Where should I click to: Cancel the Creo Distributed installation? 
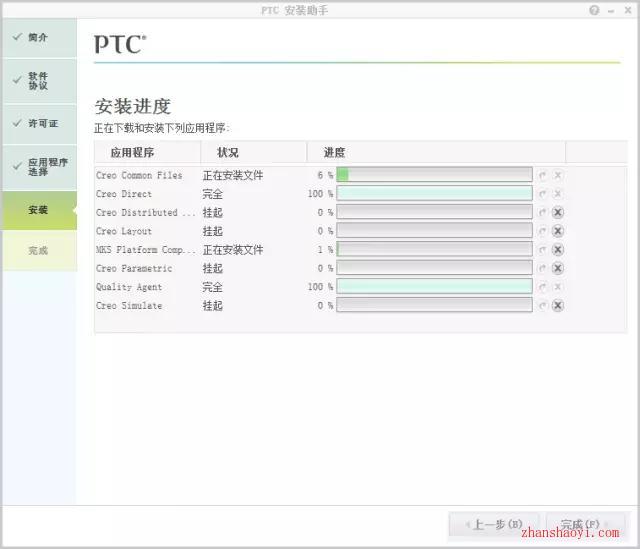click(558, 212)
